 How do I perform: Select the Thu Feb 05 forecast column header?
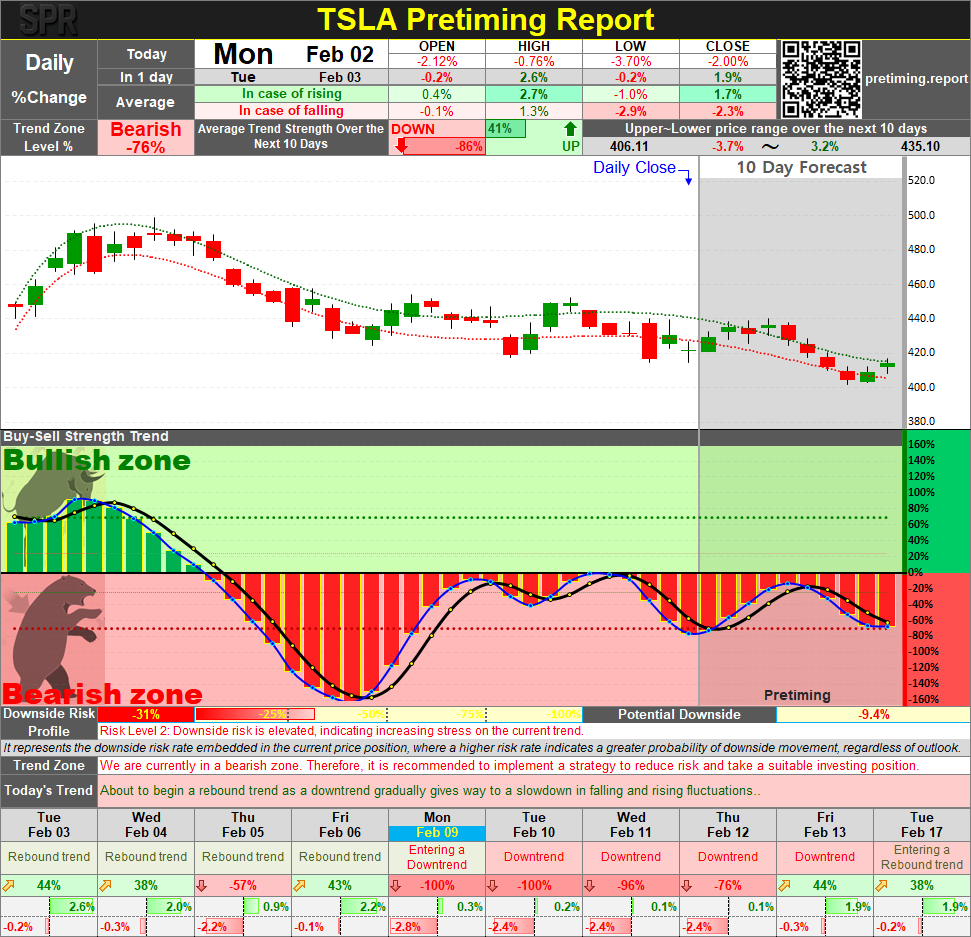coord(243,825)
